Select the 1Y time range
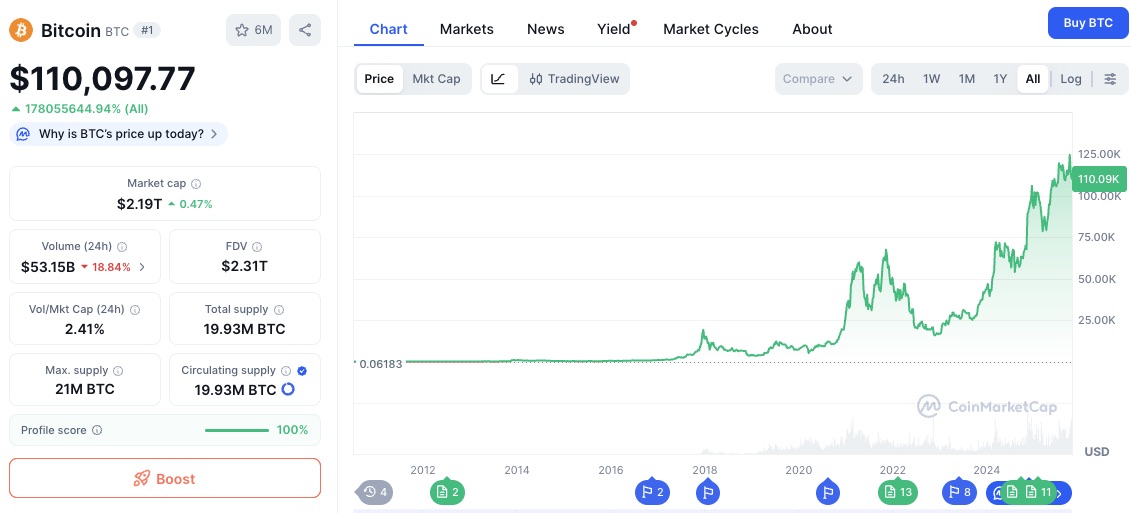Screen dimensions: 1131x513 coord(999,79)
